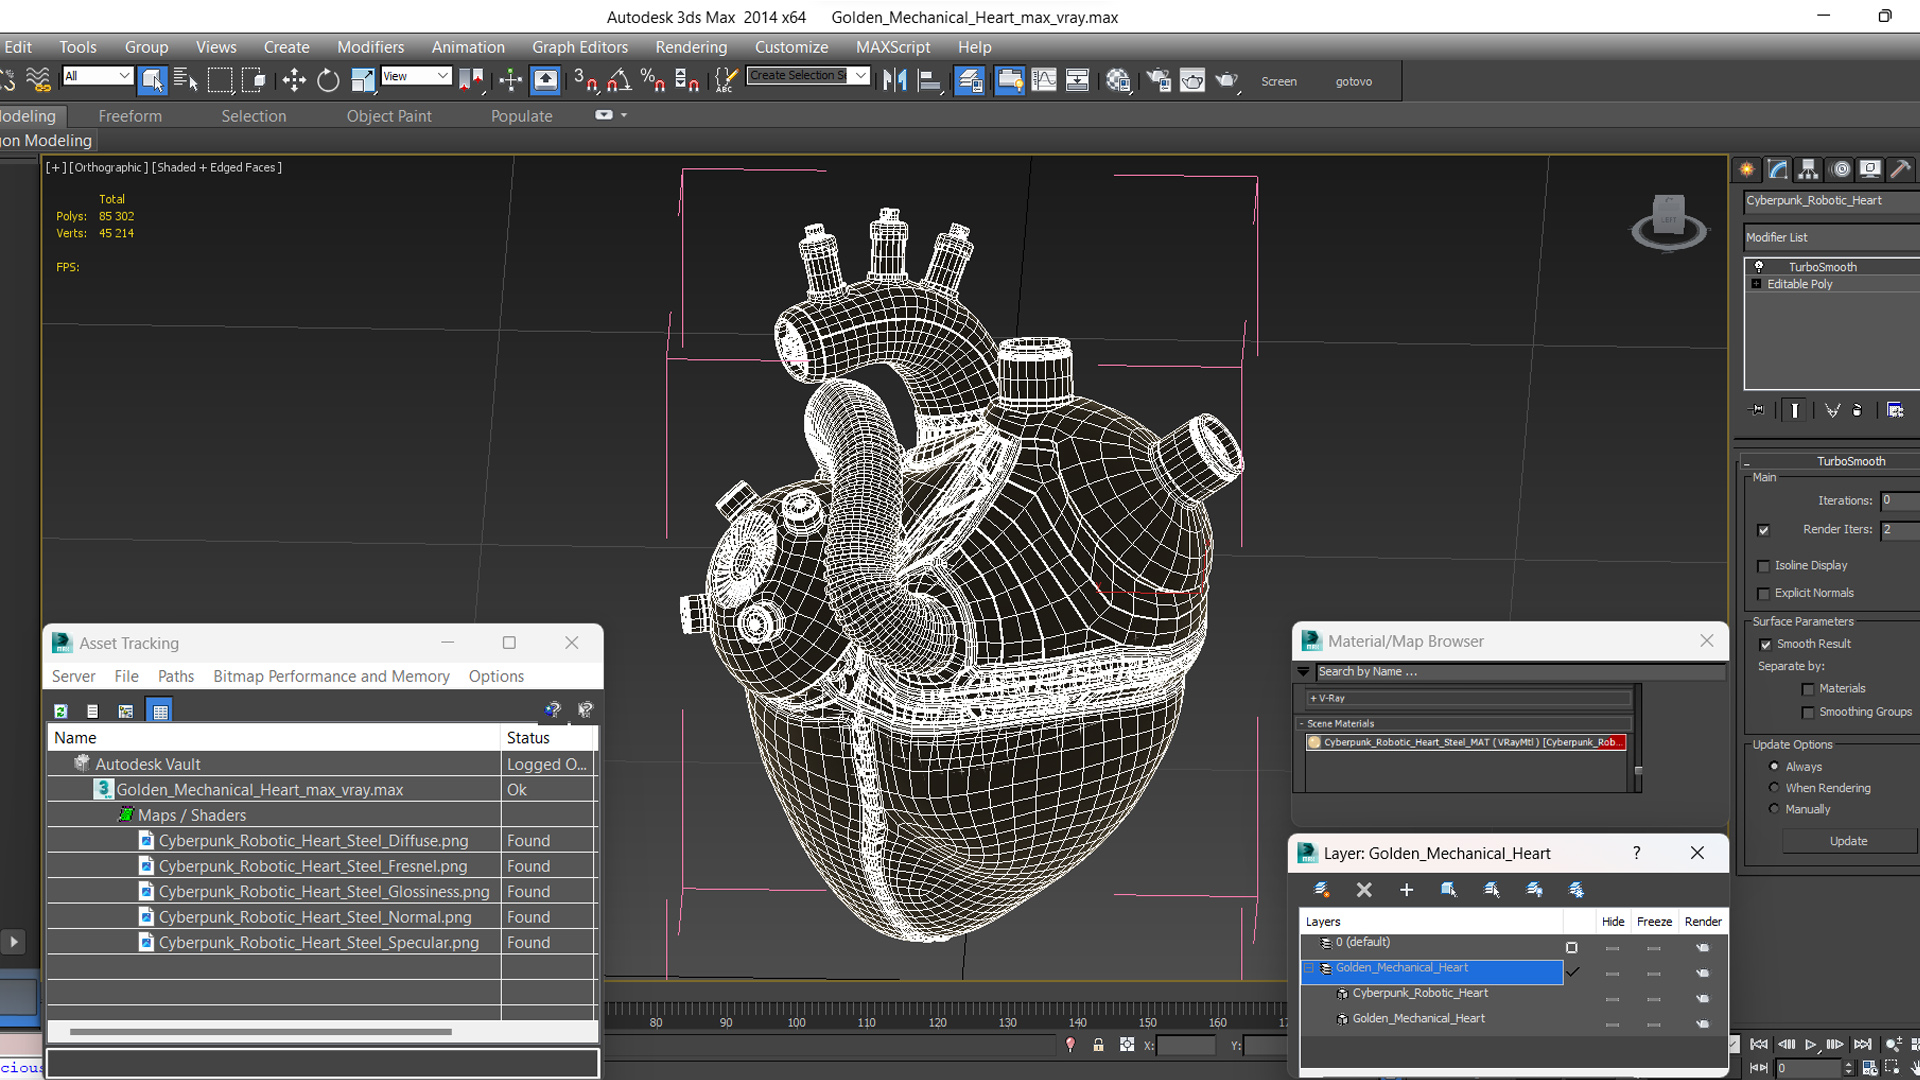The height and width of the screenshot is (1080, 1920).
Task: Select the Always update option
Action: [1774, 766]
